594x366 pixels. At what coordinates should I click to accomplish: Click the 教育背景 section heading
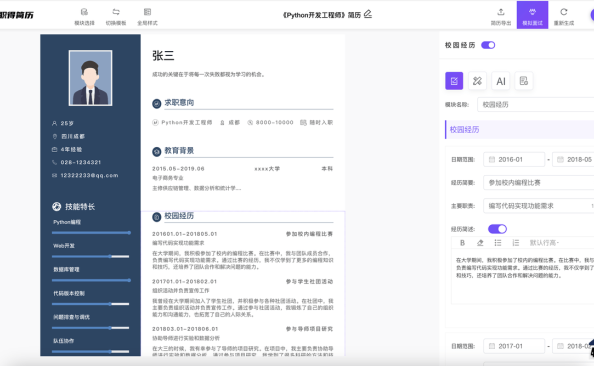tap(179, 151)
